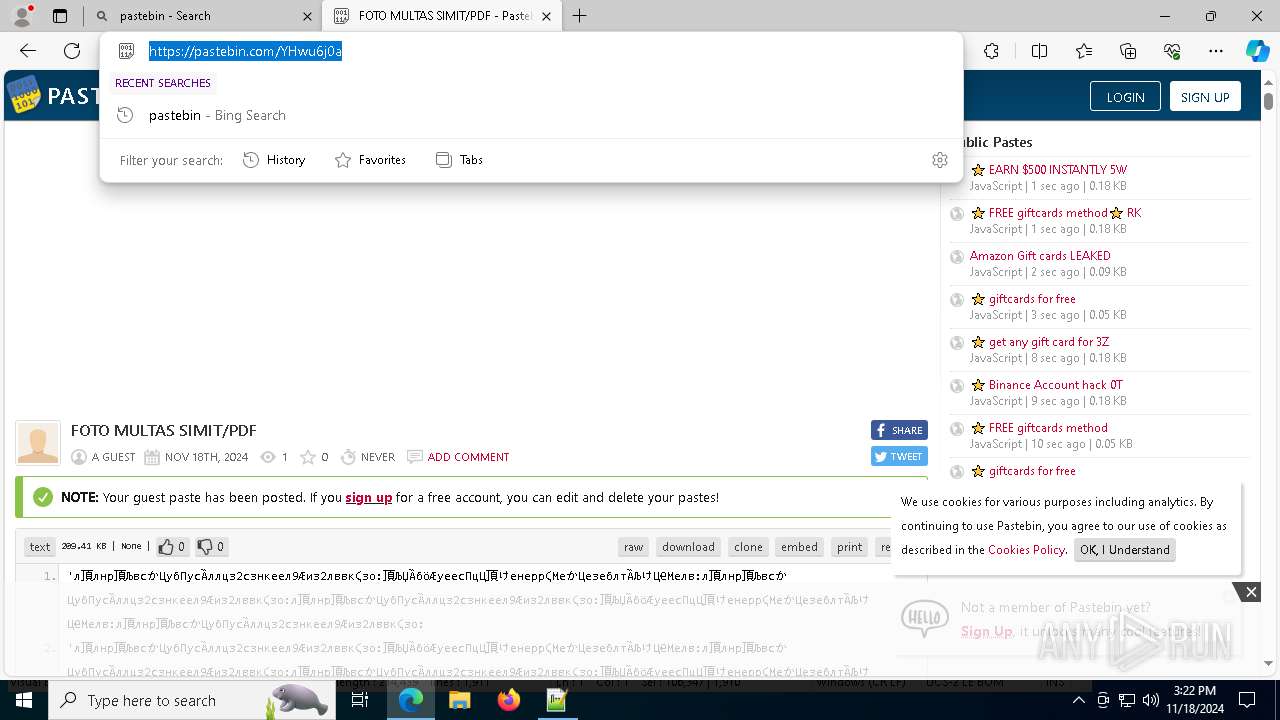Open the profile avatar icon

tap(22, 16)
